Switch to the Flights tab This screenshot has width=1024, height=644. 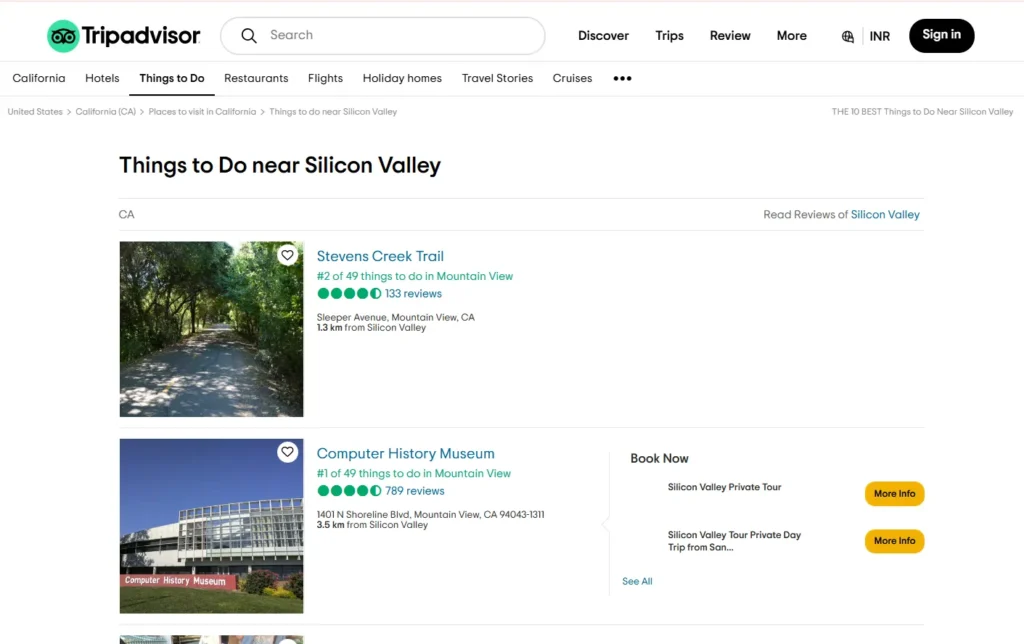coord(325,78)
